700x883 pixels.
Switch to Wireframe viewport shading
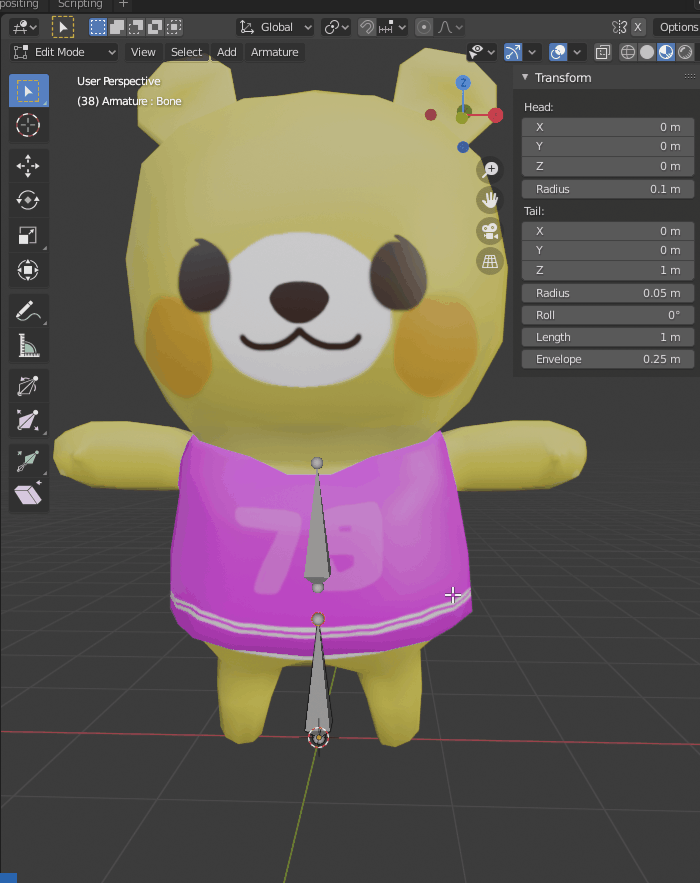(x=628, y=52)
